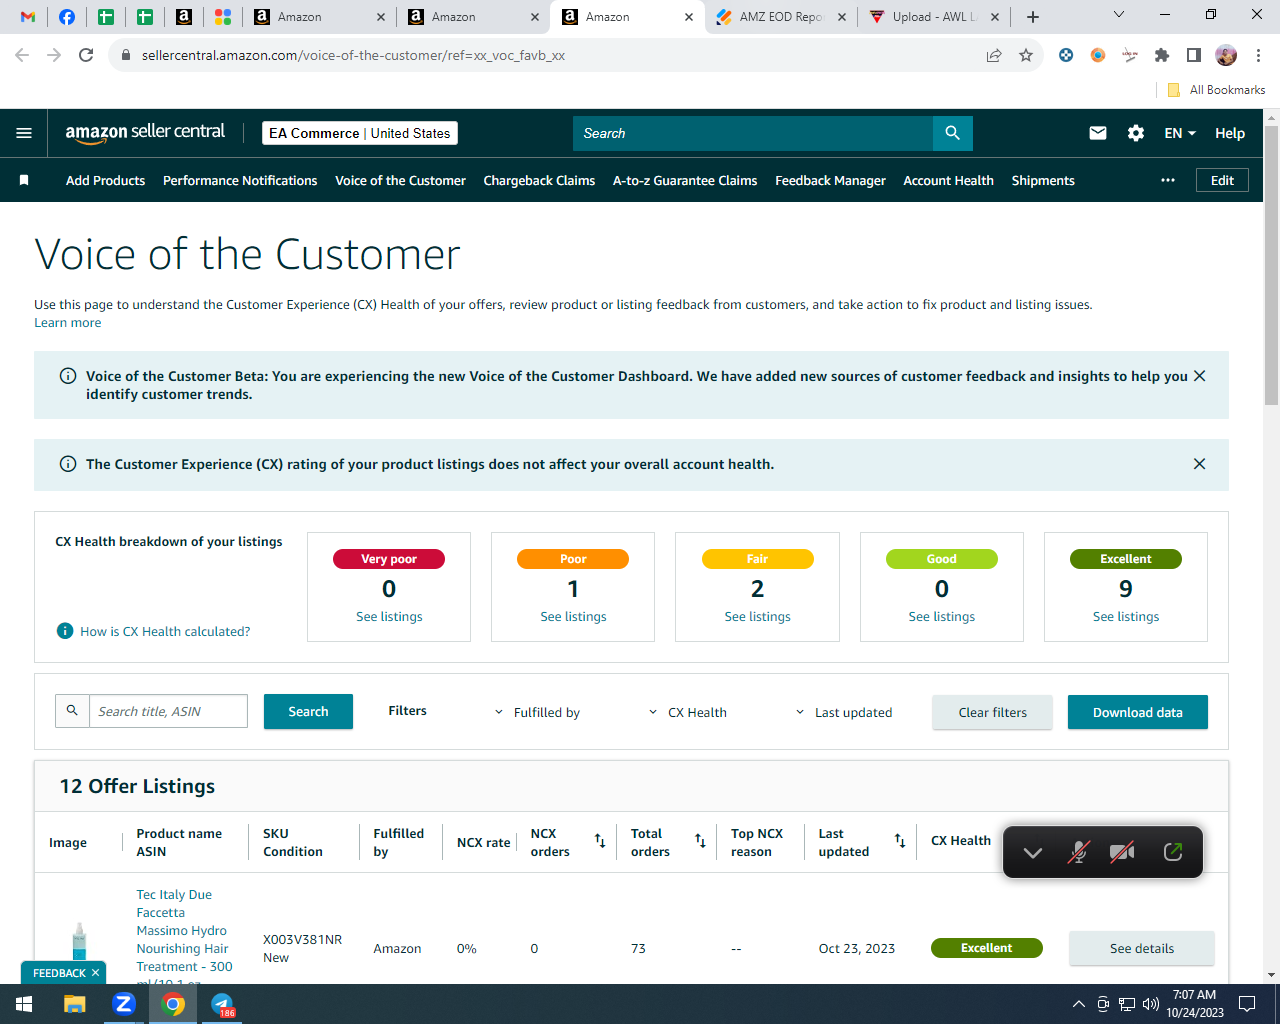Open Performance Notifications in the nav bar
This screenshot has width=1280, height=1024.
click(240, 180)
